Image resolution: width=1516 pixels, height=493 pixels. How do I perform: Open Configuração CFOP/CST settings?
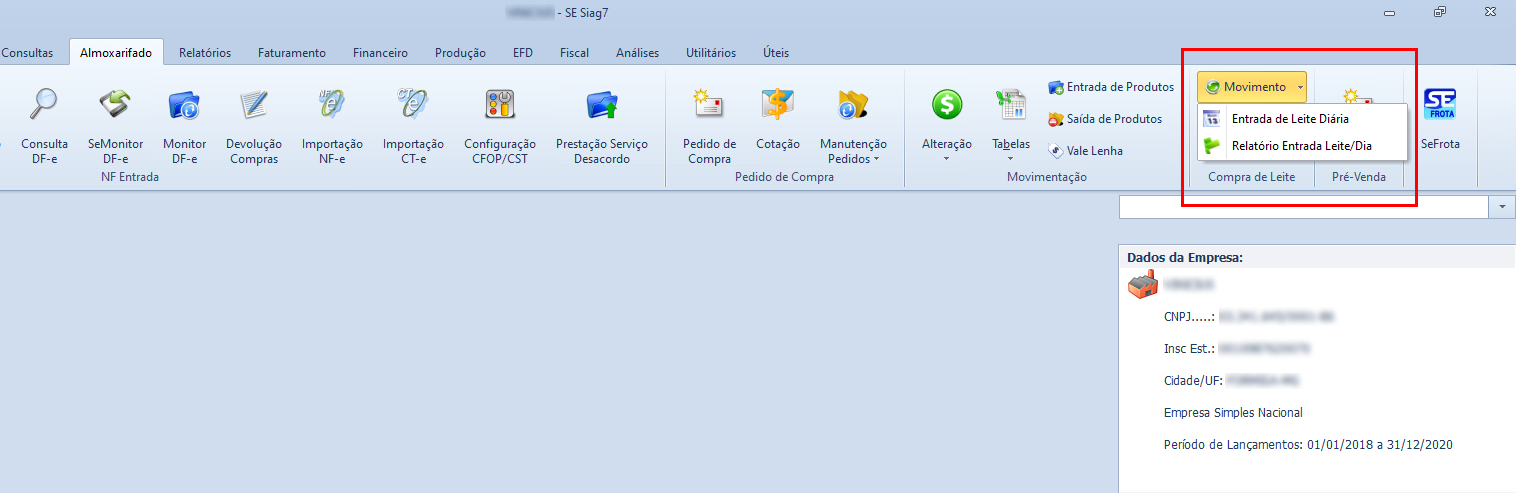(499, 119)
